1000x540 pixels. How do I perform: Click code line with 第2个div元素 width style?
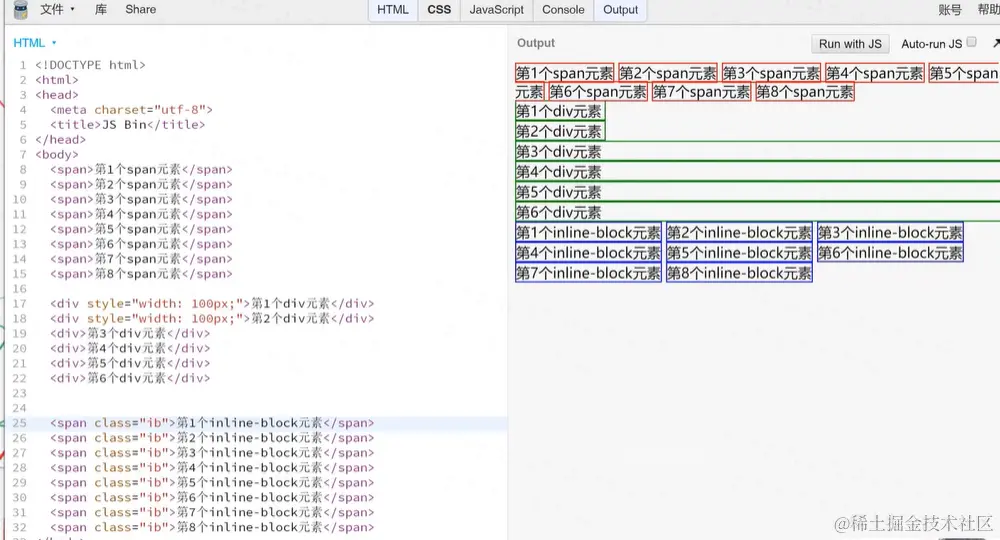coord(212,318)
